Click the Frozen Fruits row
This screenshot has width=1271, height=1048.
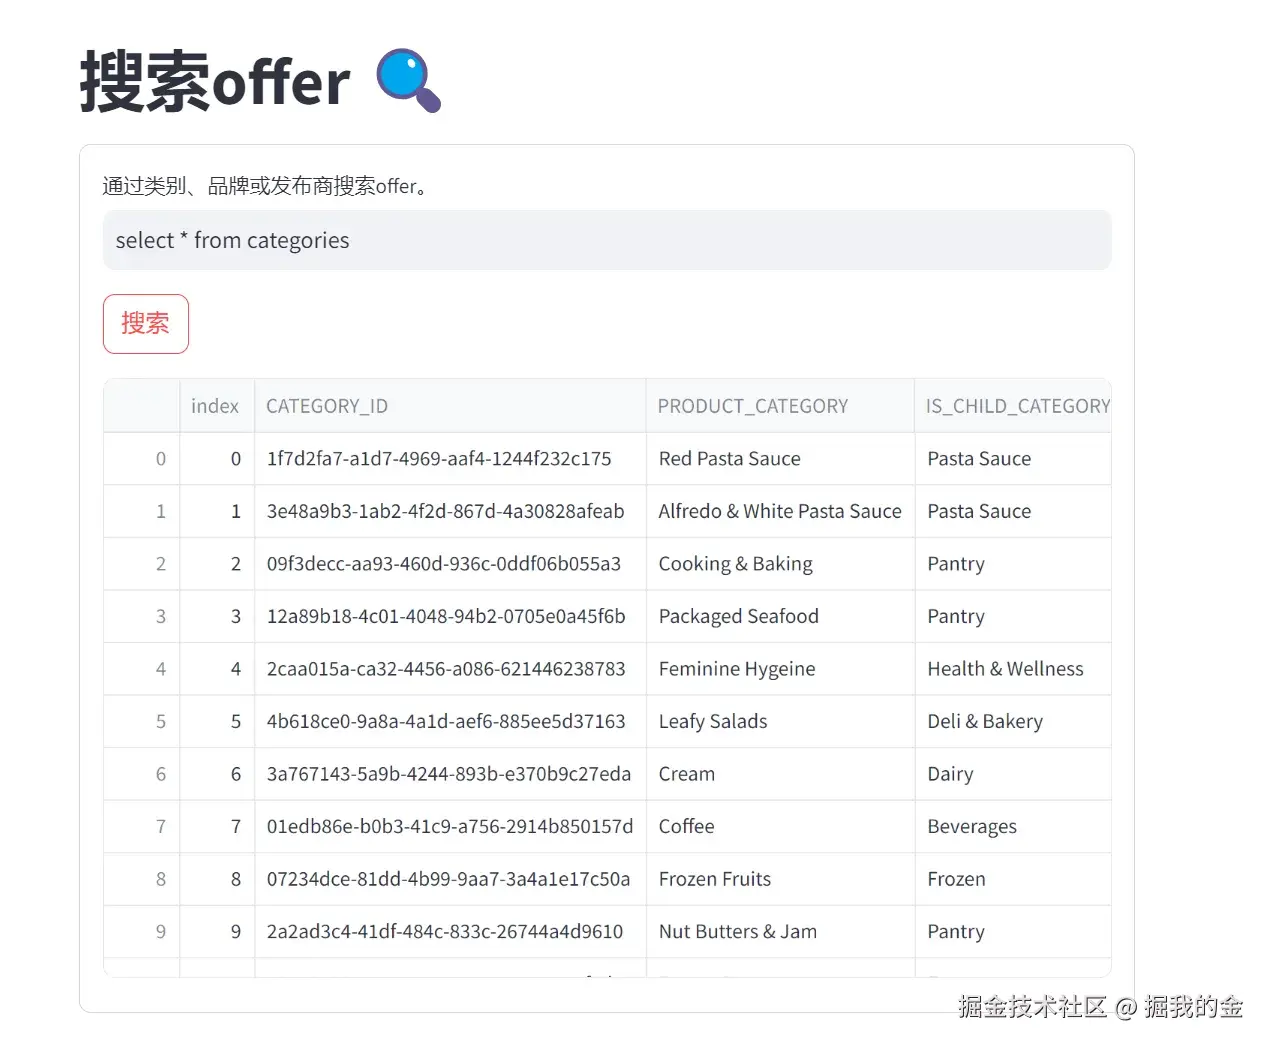coord(715,879)
